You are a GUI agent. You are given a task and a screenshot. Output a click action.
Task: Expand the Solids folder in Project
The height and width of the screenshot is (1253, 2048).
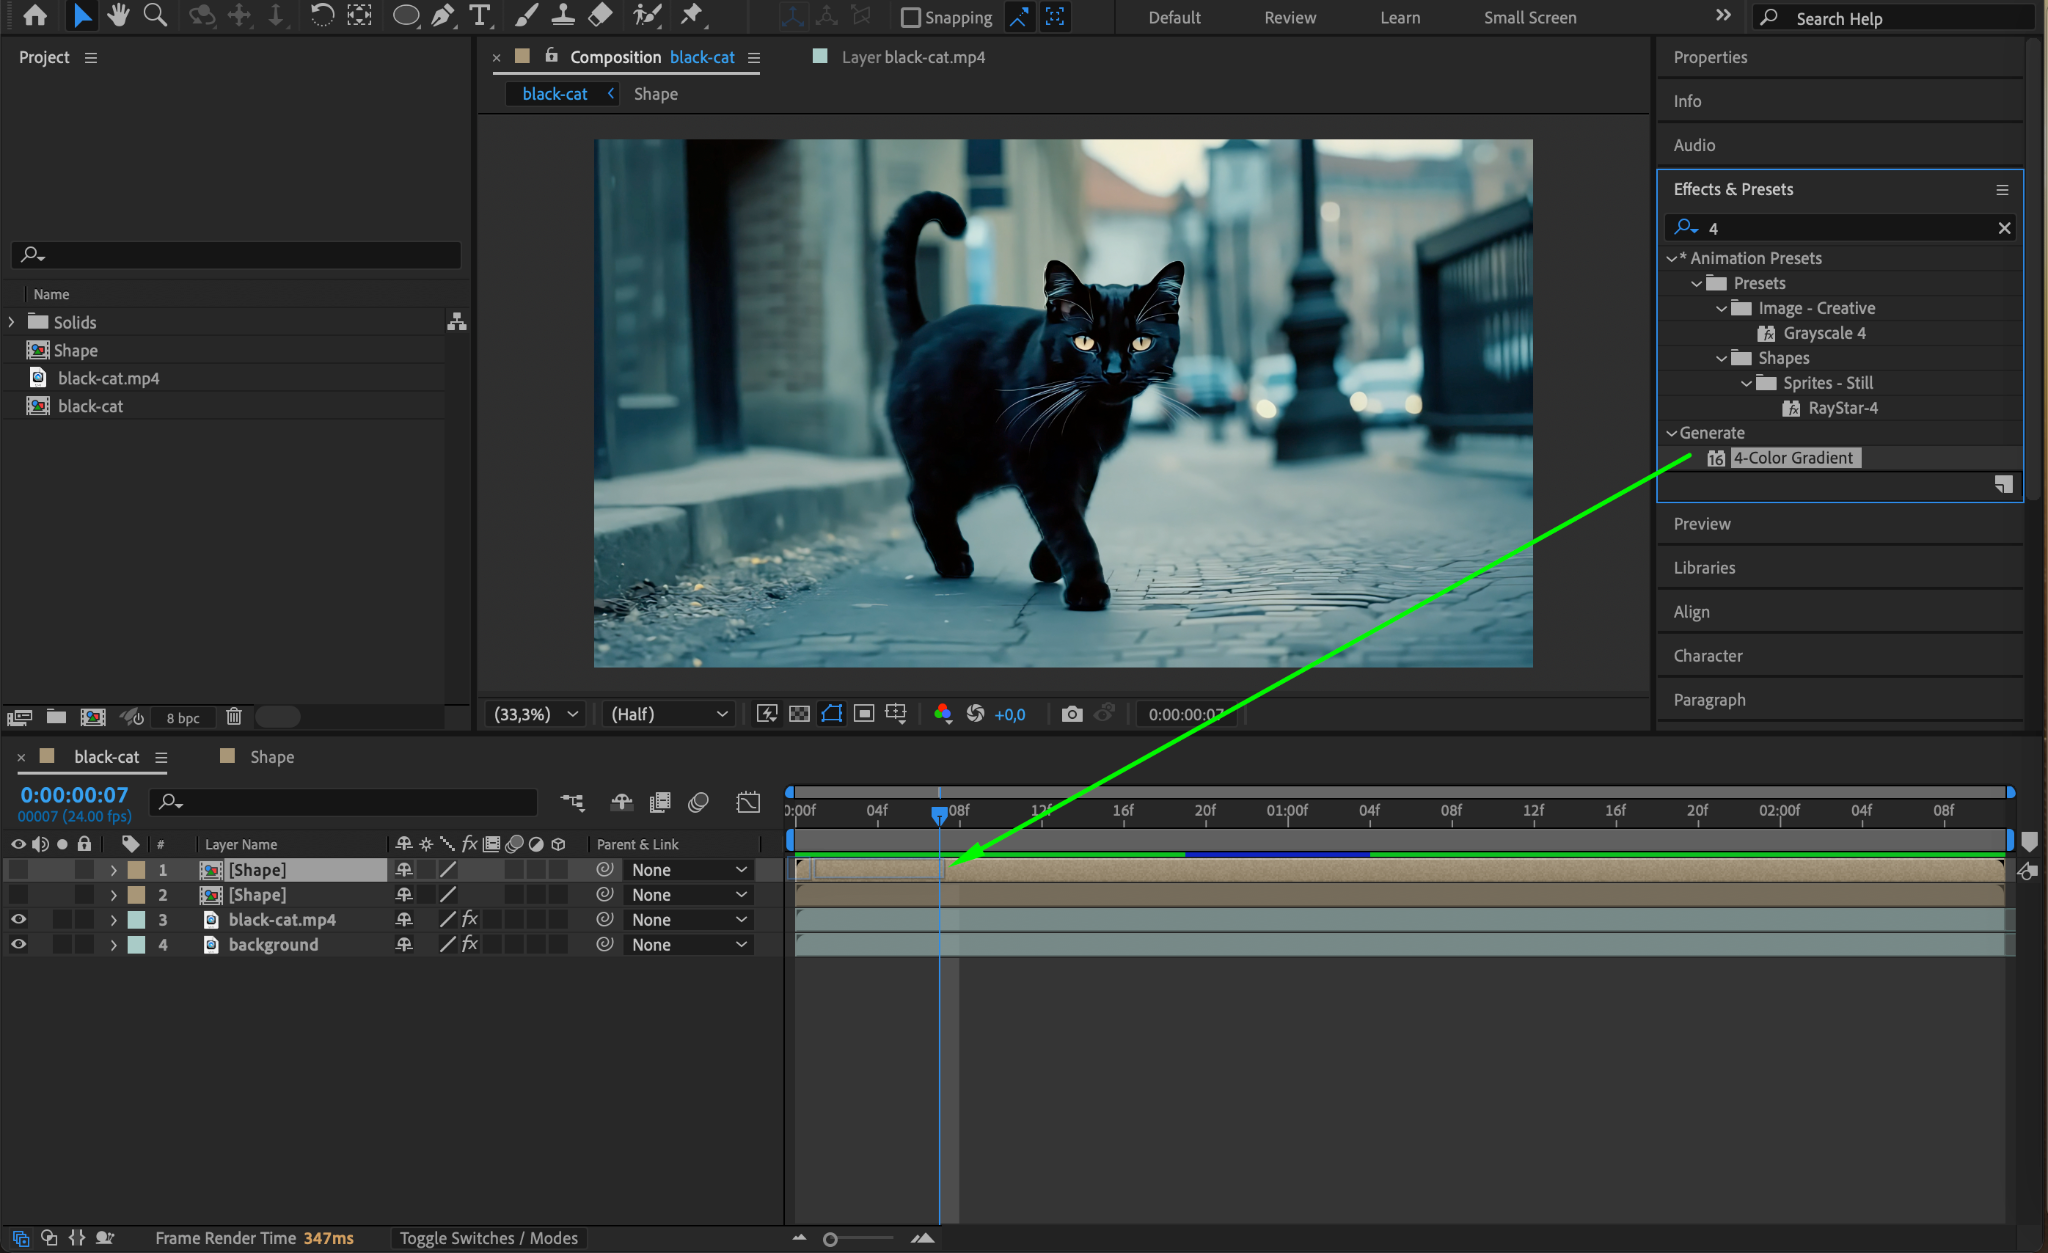pos(12,322)
